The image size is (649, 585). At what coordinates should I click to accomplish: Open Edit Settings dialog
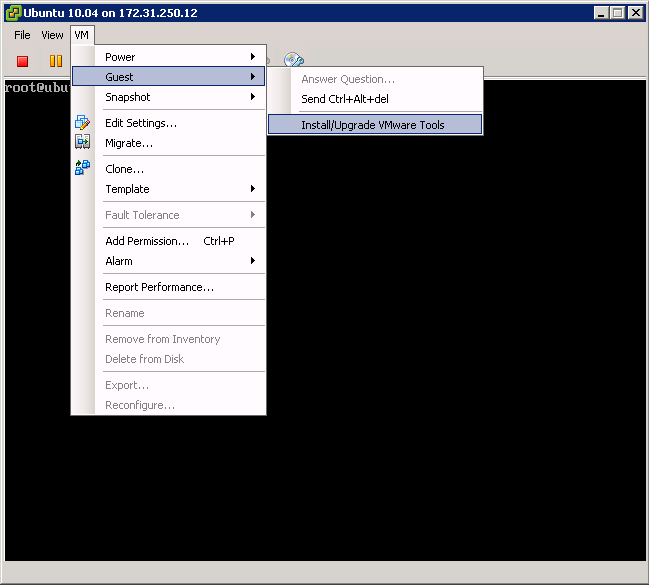click(x=168, y=123)
